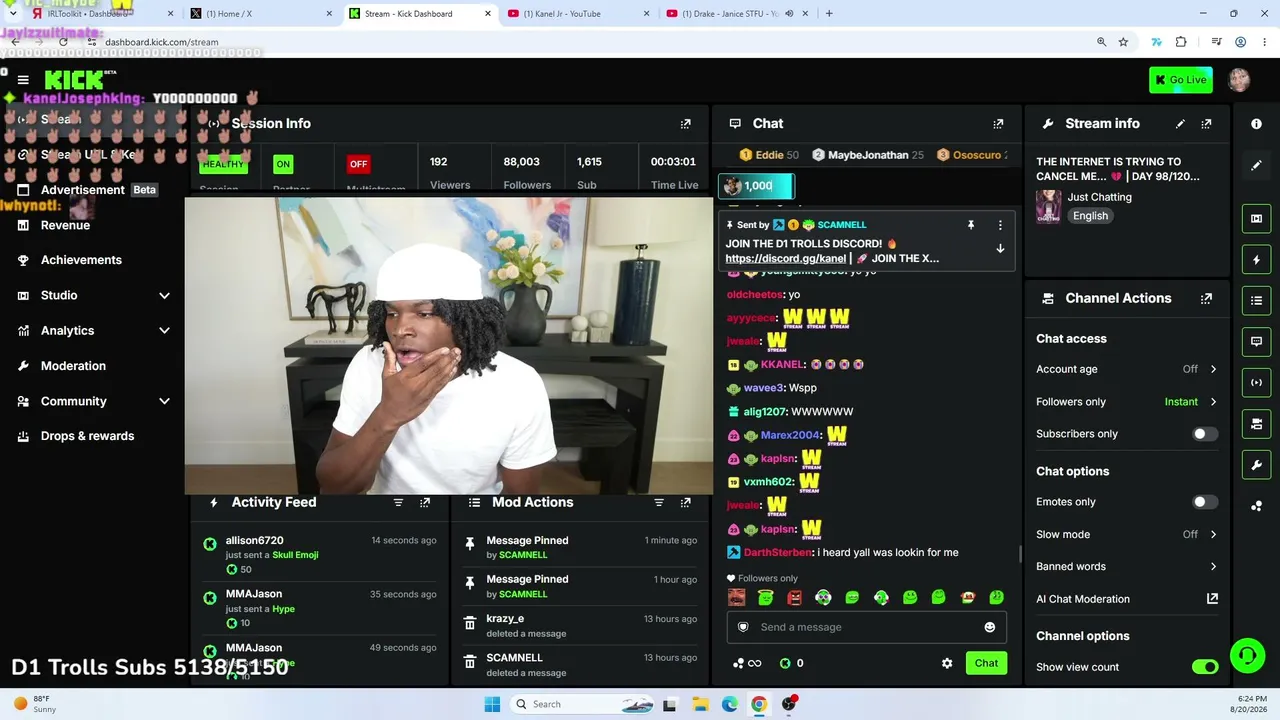
Task: Open the emoji picker in chat input
Action: point(990,627)
